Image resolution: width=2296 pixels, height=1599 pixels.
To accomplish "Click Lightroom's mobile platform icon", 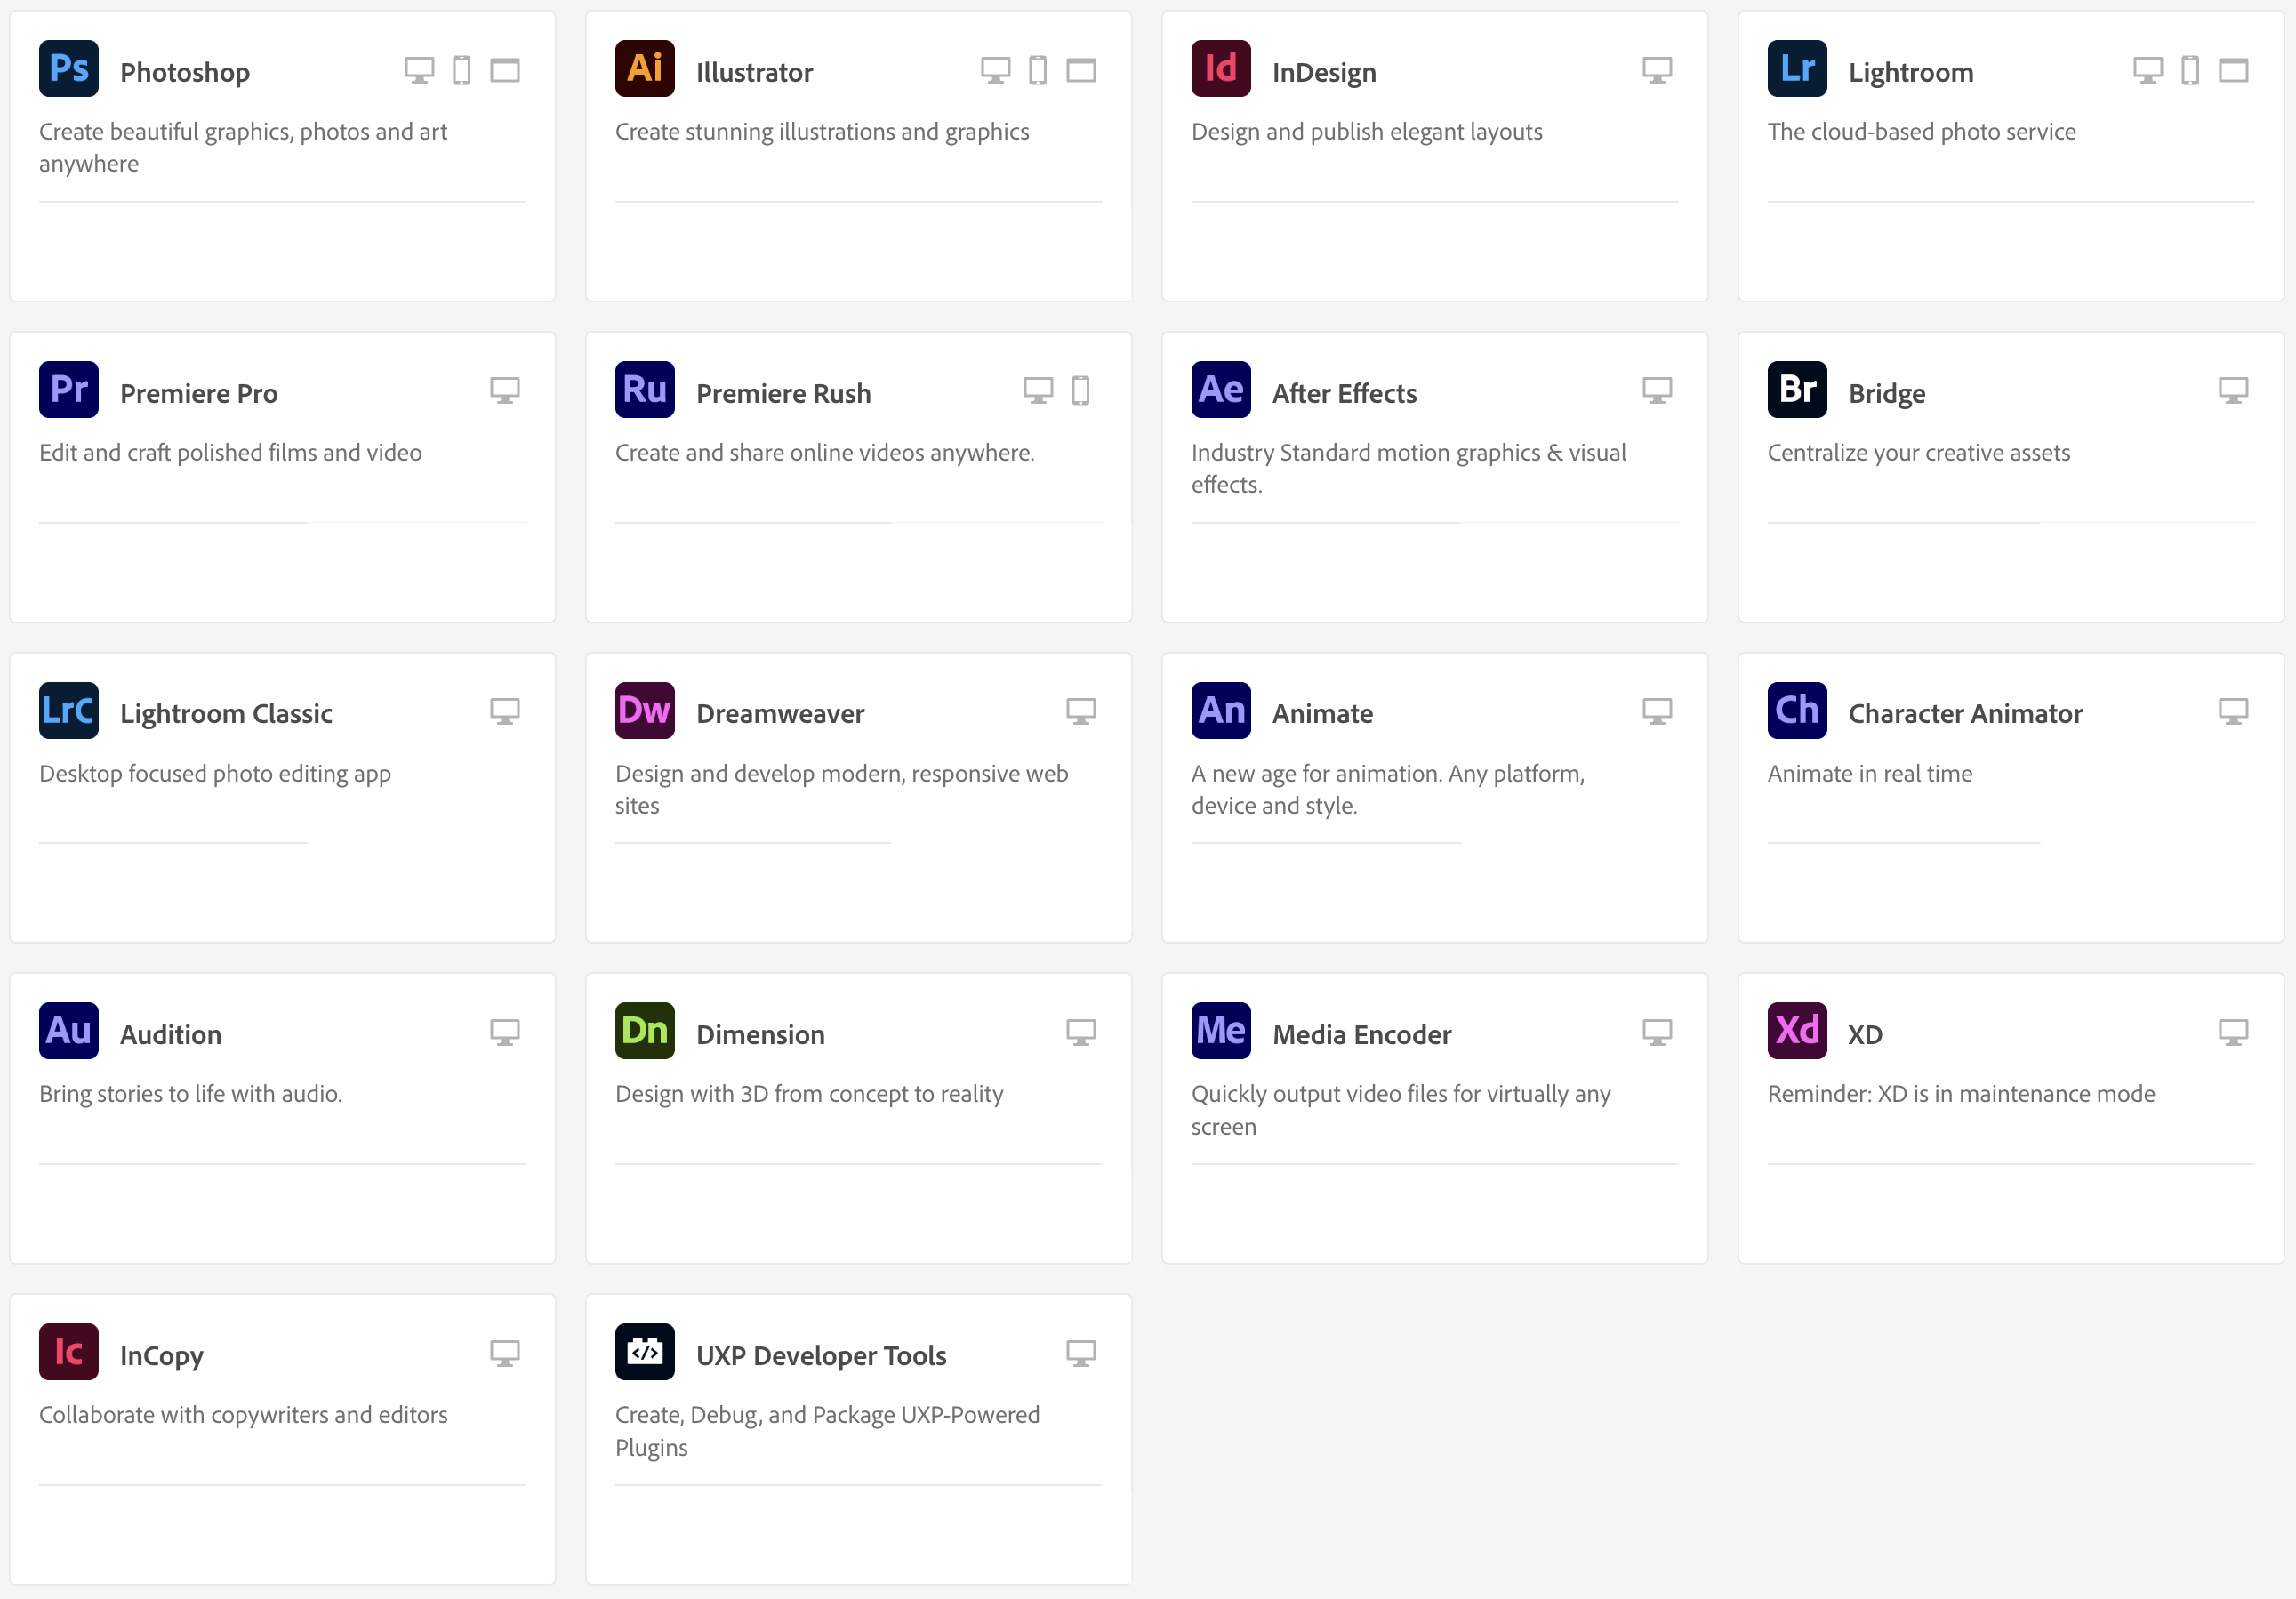I will (2190, 70).
